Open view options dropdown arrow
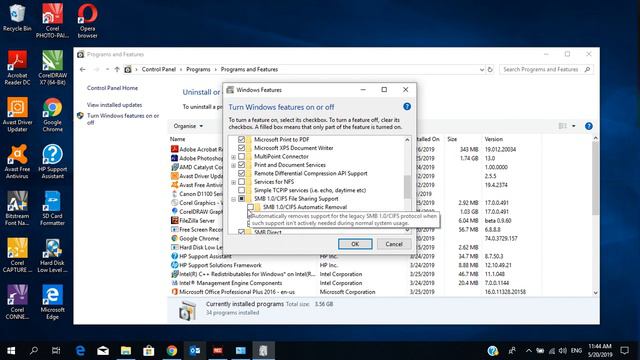Viewport: 640px width, 360px height. click(x=573, y=126)
